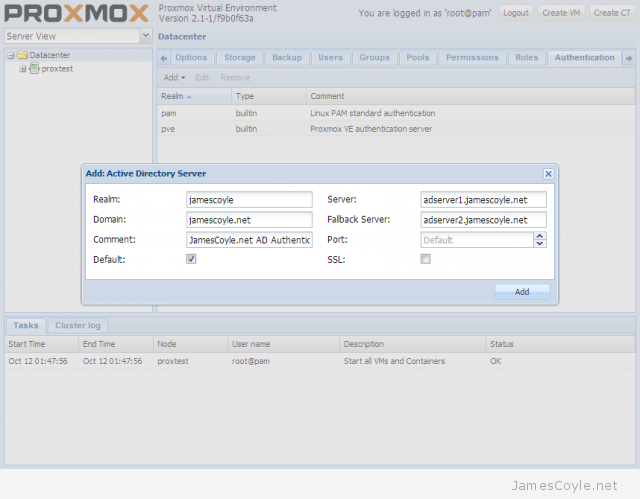Expand the proxtest tree node
Image resolution: width=640 pixels, height=499 pixels.
pos(23,69)
